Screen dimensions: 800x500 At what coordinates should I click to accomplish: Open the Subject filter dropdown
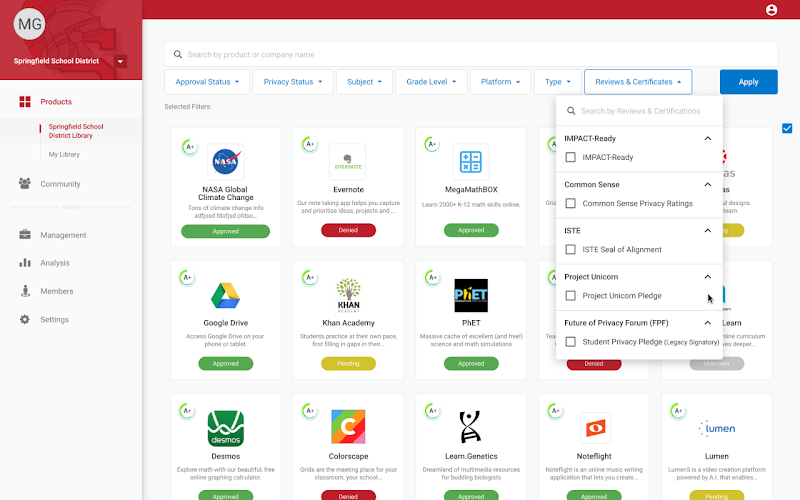[x=364, y=82]
